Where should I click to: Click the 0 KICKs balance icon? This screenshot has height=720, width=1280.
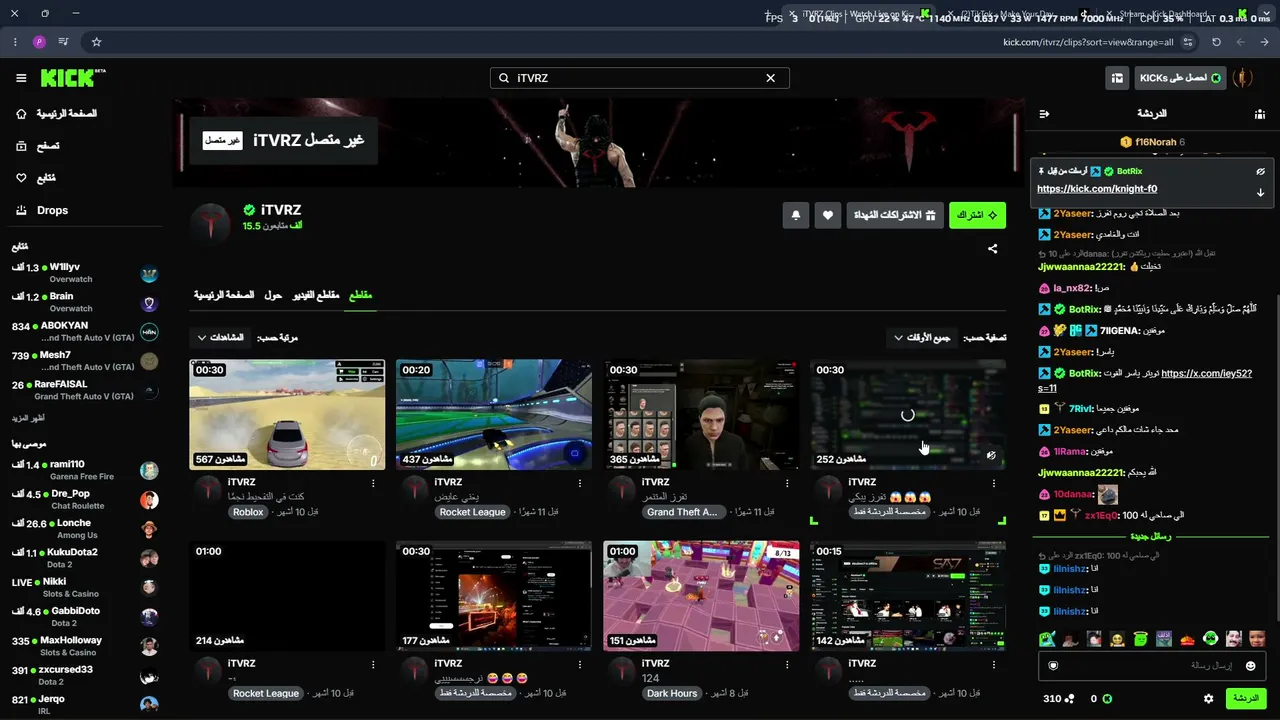[1107, 699]
